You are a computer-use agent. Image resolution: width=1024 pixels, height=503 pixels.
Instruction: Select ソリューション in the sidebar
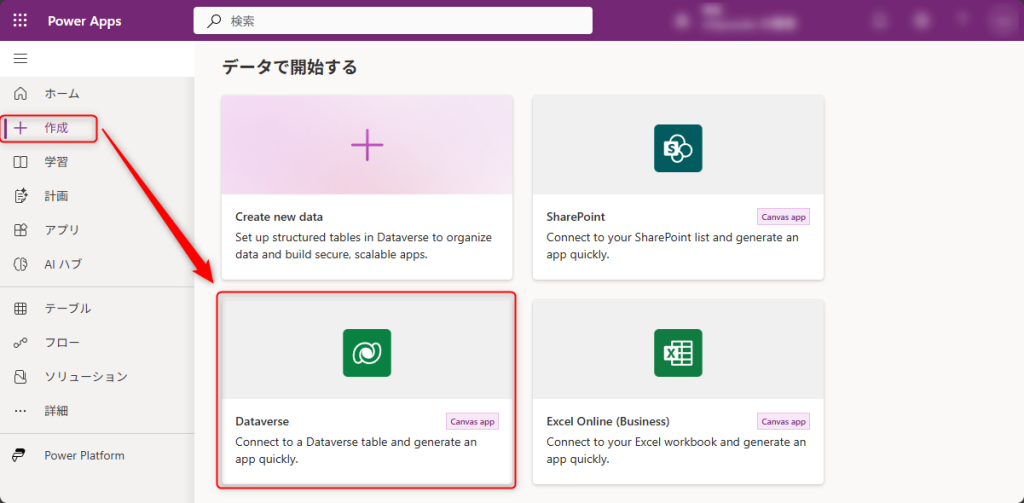coord(85,377)
